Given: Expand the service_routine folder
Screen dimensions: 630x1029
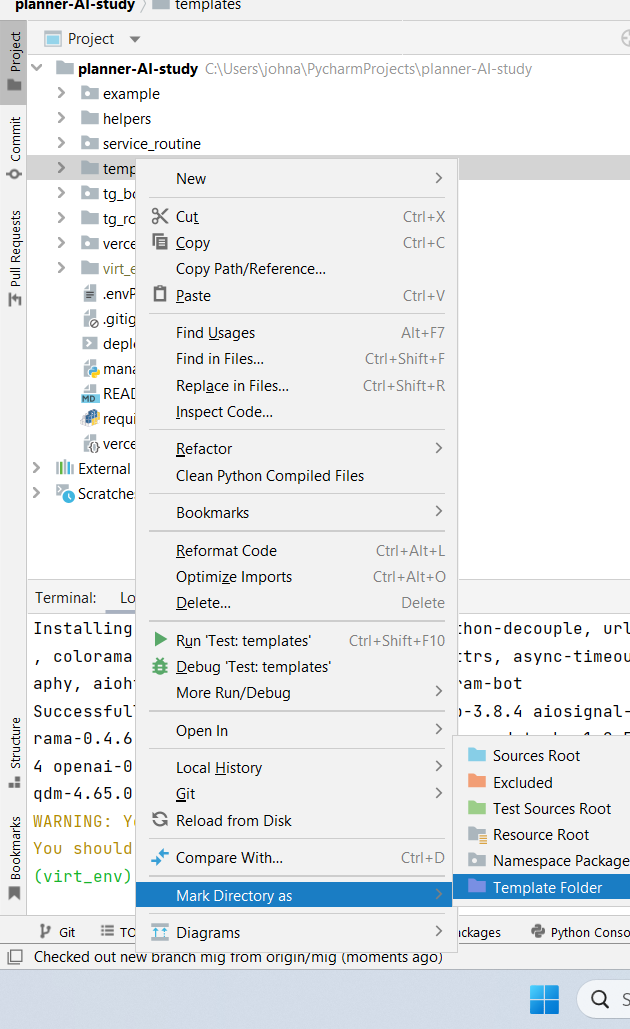Looking at the screenshot, I should pyautogui.click(x=61, y=142).
